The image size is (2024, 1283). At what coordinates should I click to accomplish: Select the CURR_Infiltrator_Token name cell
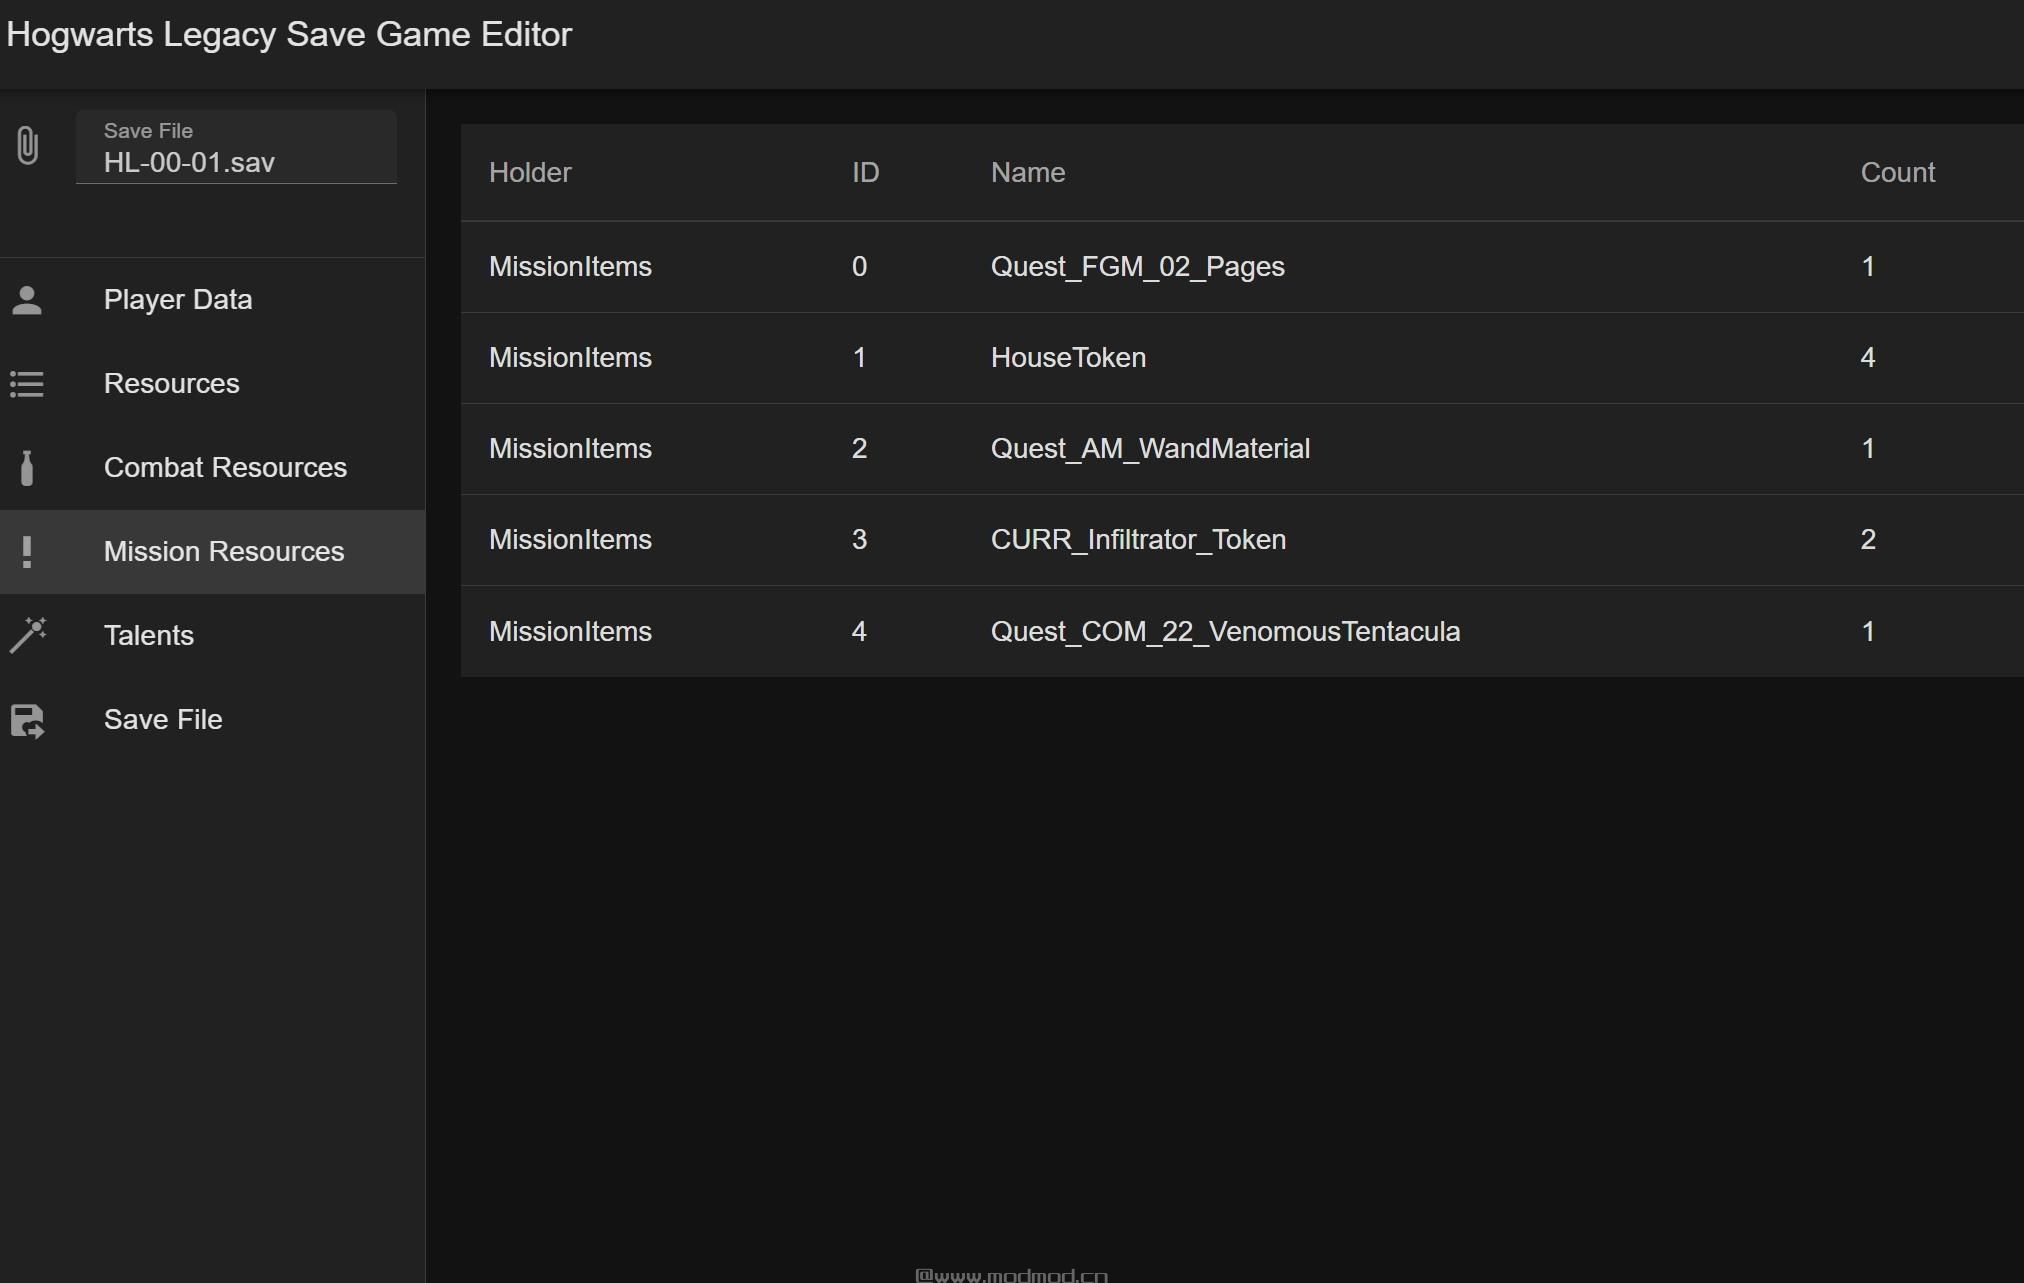(1138, 540)
